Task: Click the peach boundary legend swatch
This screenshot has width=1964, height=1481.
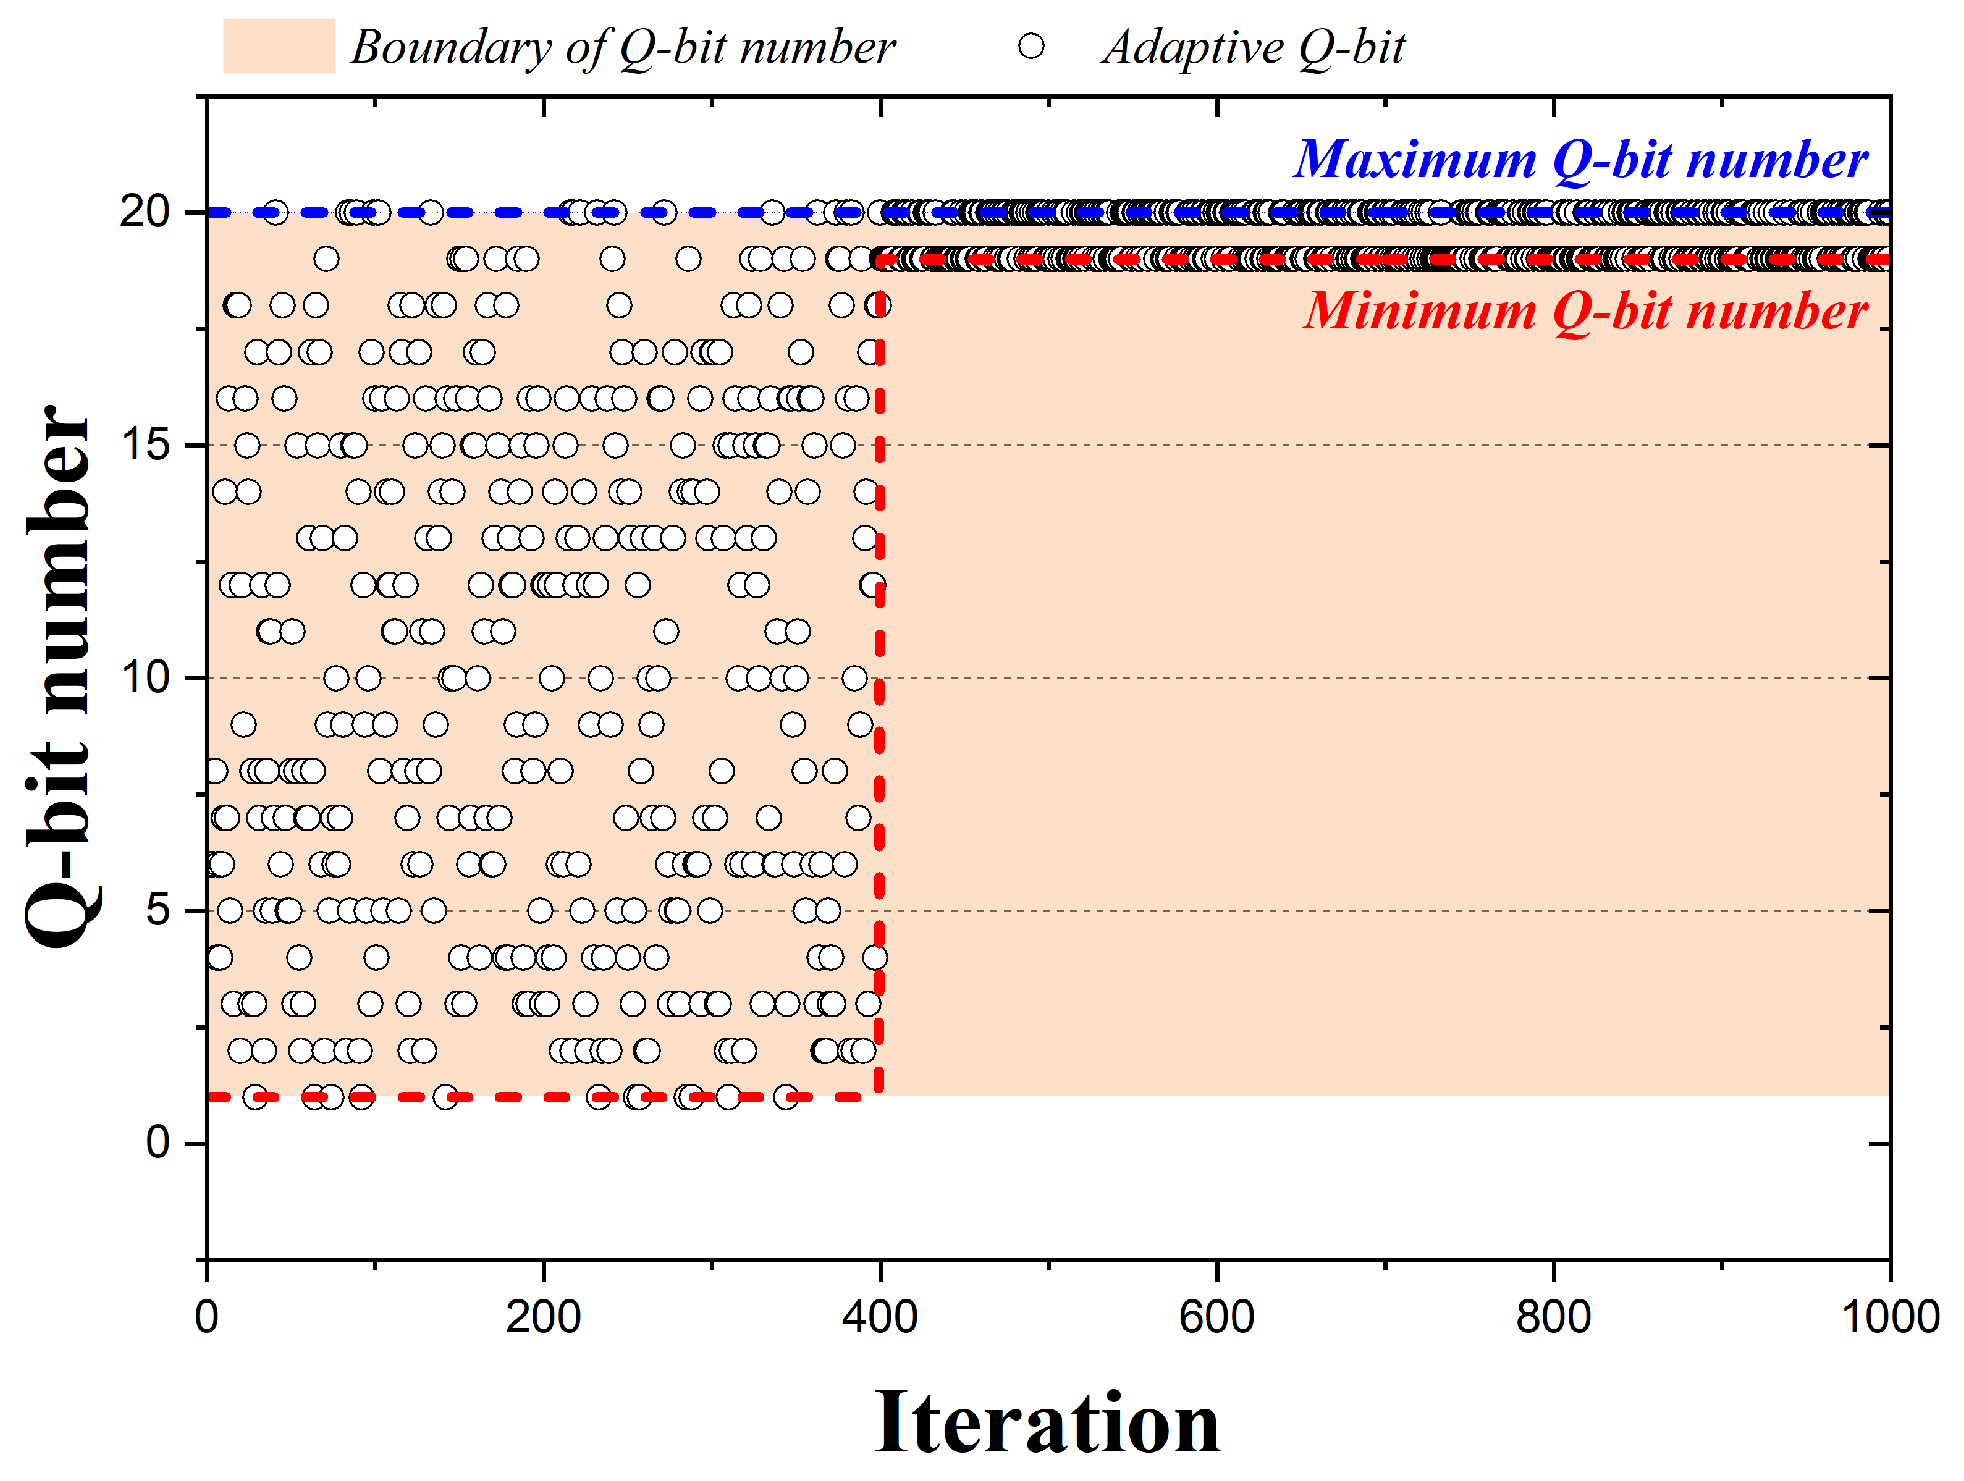Action: pyautogui.click(x=278, y=46)
